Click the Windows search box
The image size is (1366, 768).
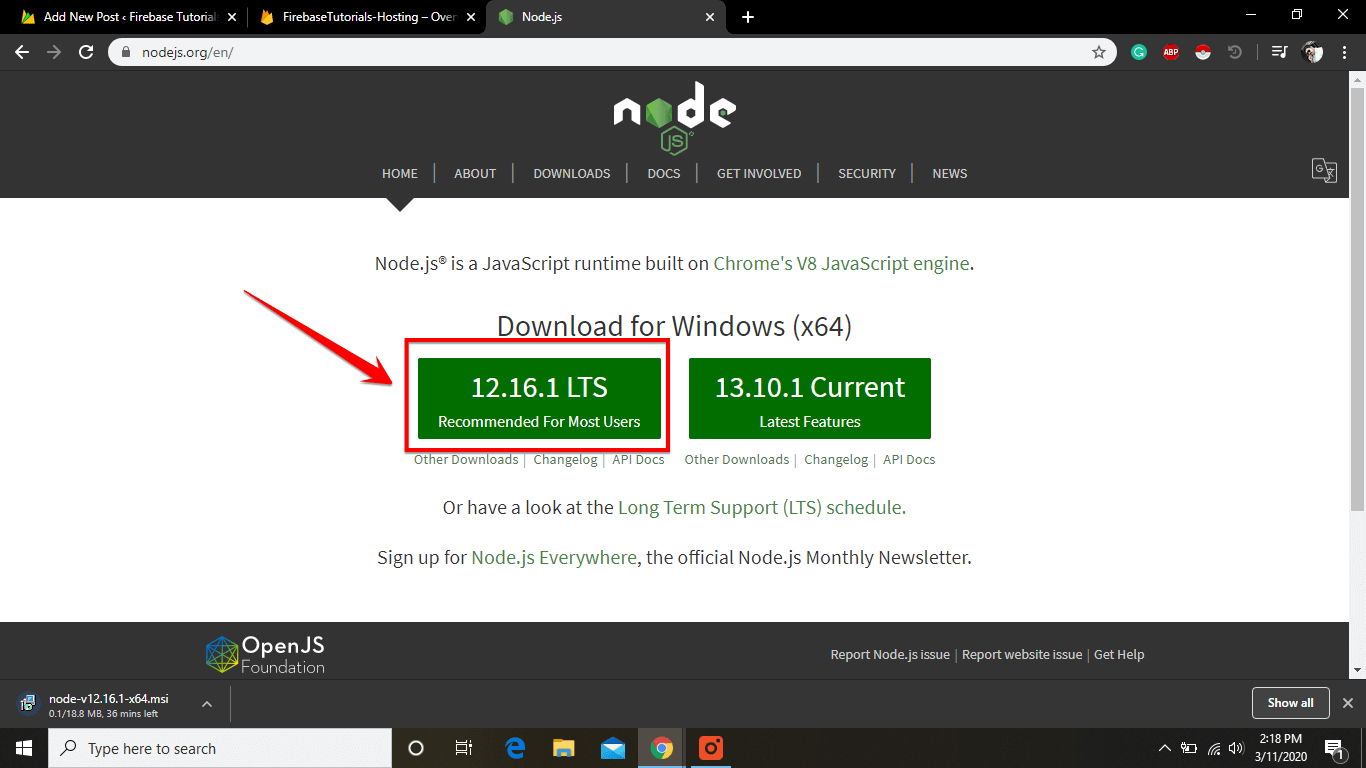220,748
